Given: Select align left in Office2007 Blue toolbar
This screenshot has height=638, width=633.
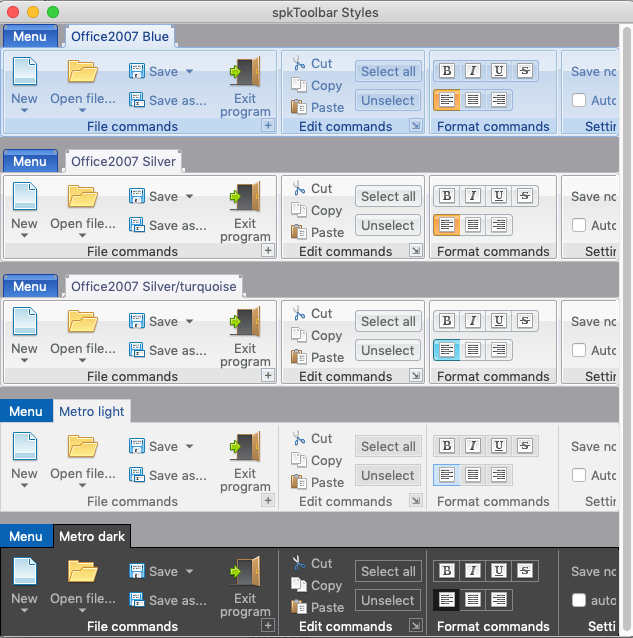Looking at the screenshot, I should point(447,100).
